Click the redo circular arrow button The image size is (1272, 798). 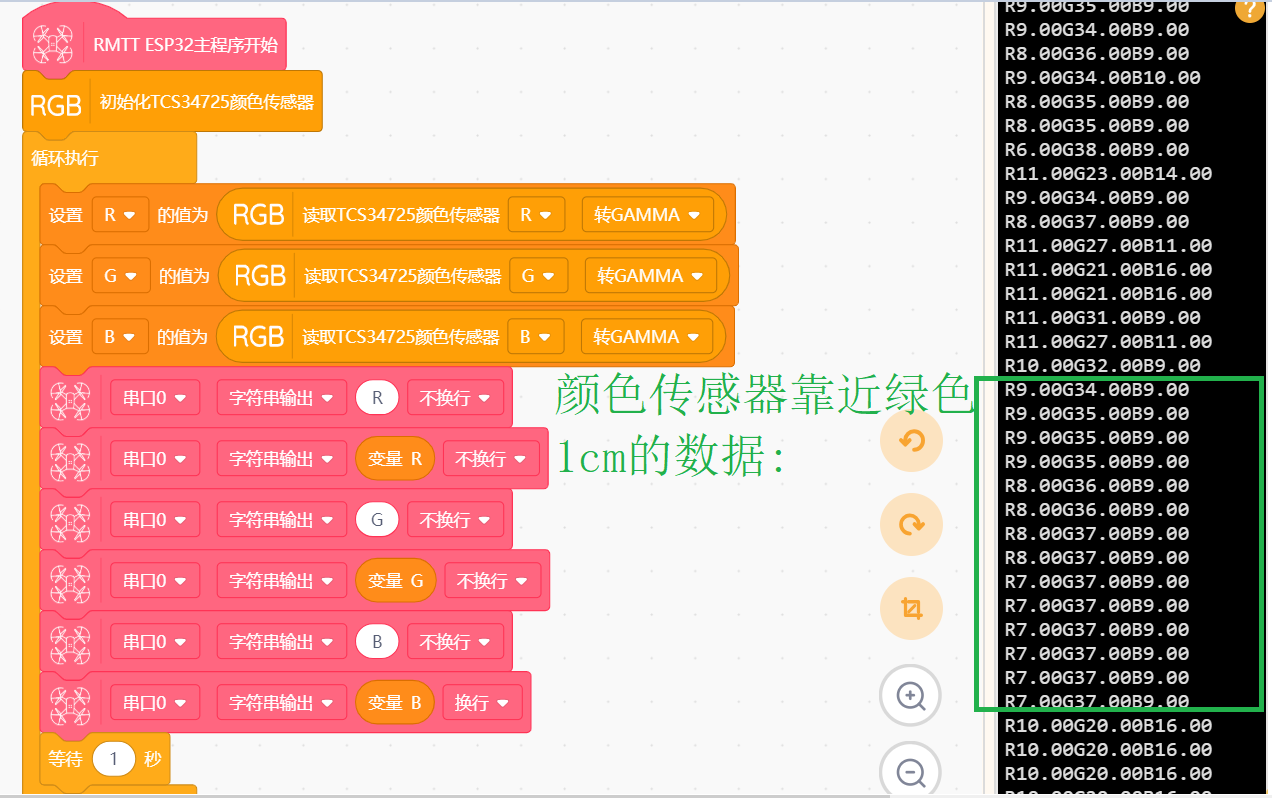pyautogui.click(x=911, y=524)
